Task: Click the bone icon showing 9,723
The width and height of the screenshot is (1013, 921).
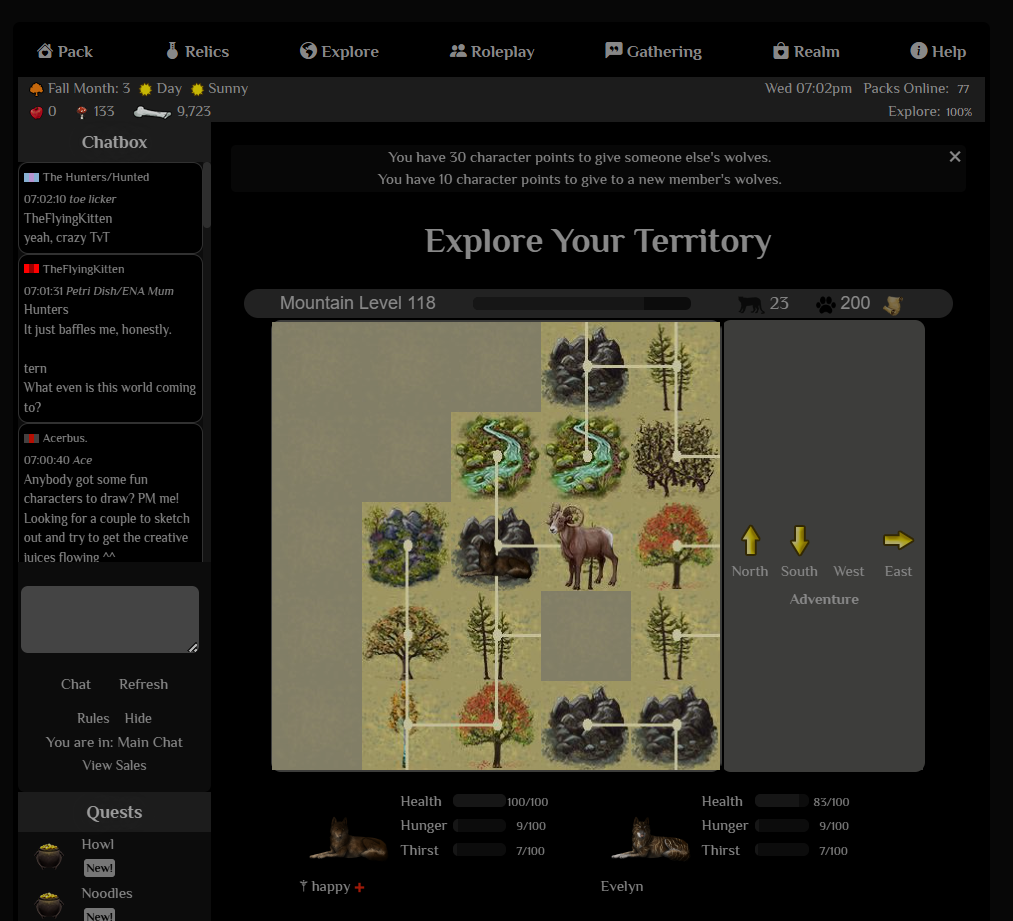Action: (152, 112)
